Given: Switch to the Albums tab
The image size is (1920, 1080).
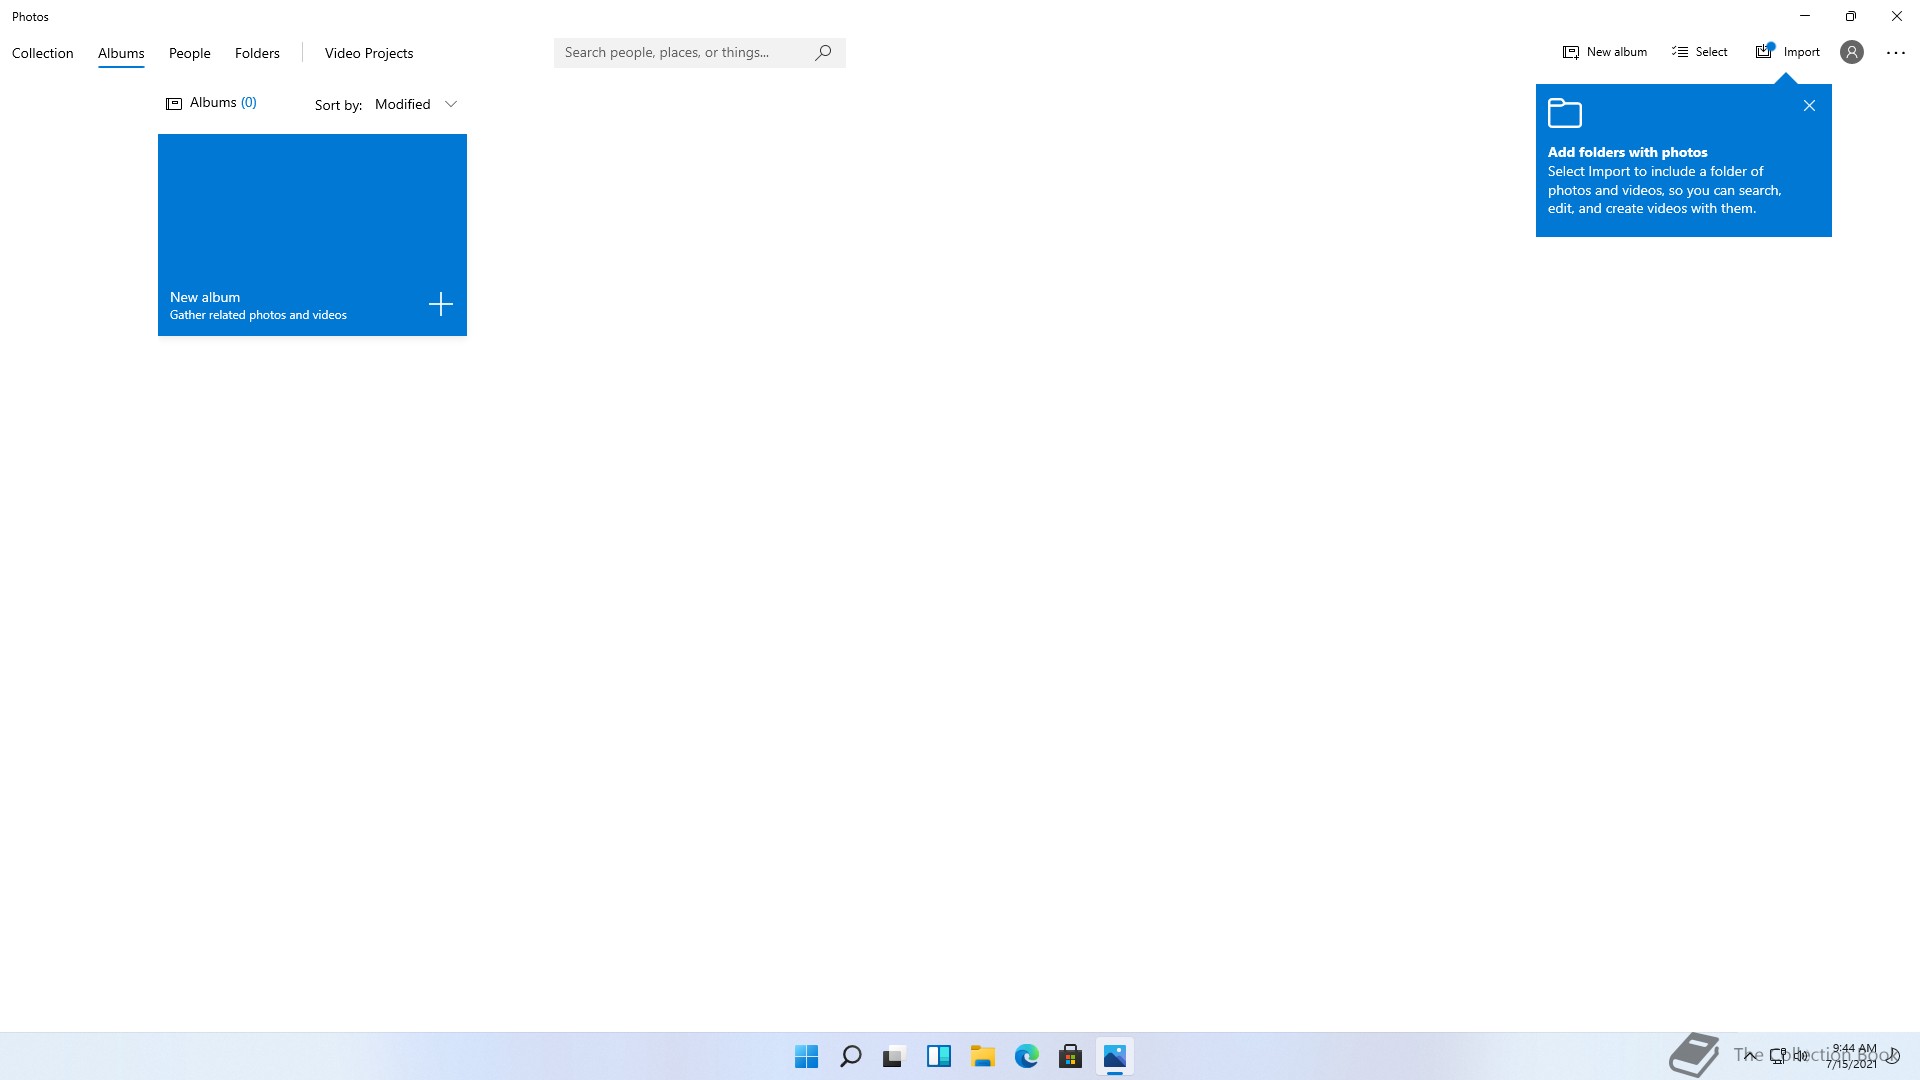Looking at the screenshot, I should tap(121, 53).
